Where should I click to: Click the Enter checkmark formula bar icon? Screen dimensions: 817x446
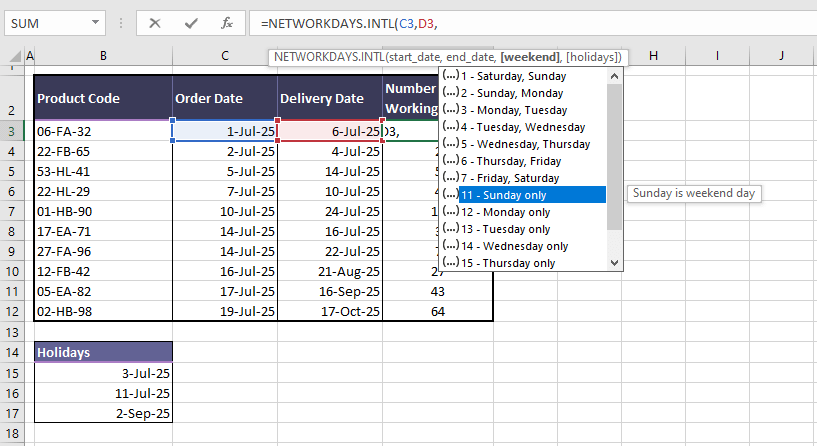click(x=190, y=22)
